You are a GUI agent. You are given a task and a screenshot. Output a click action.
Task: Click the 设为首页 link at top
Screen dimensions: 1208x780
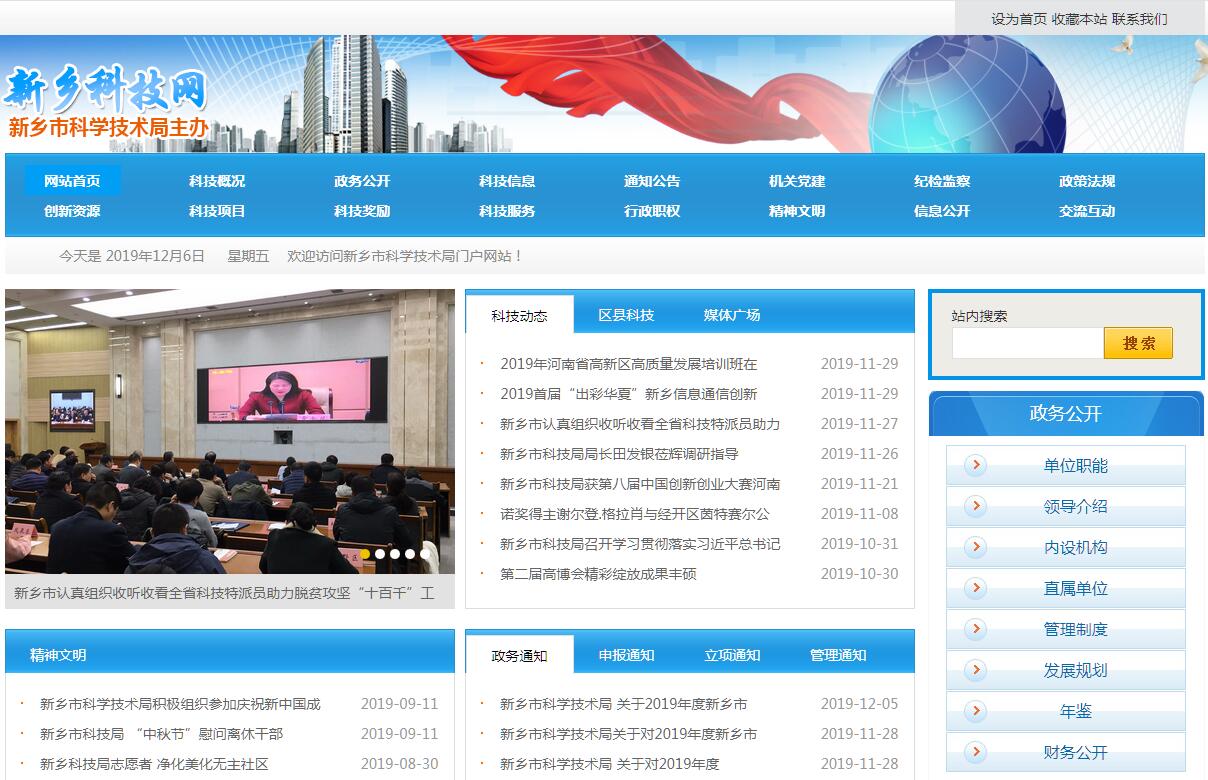[1018, 19]
